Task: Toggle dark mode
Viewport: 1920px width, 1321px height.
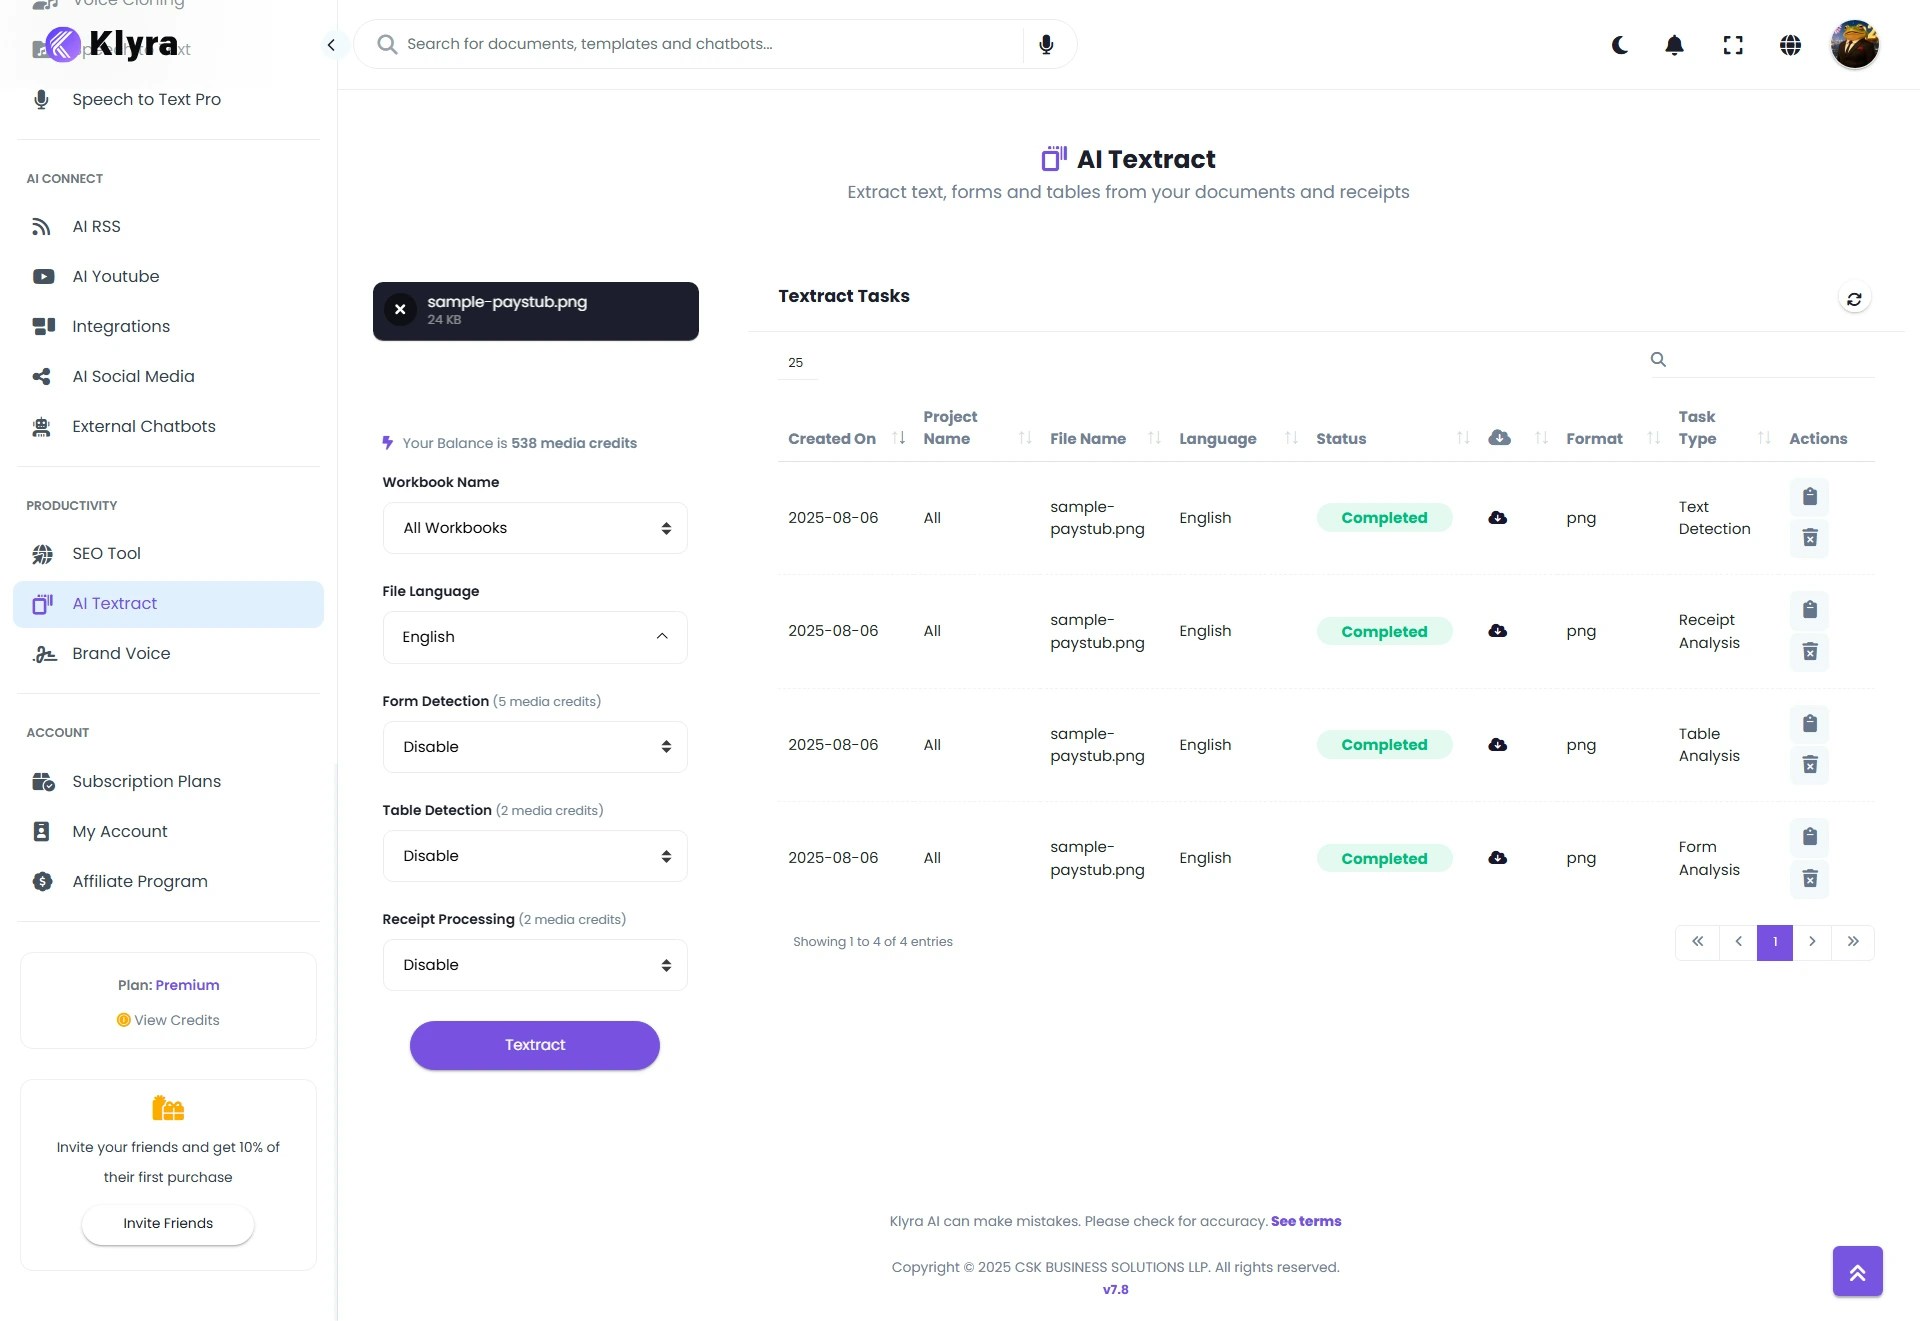Action: pos(1619,45)
